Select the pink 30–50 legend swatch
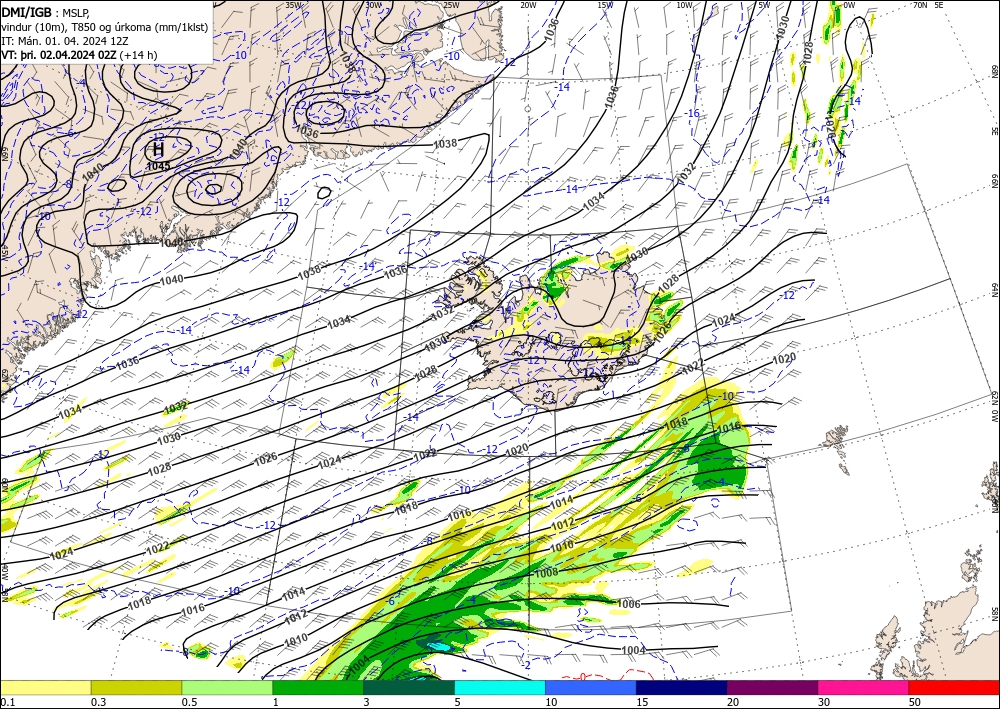 864,687
